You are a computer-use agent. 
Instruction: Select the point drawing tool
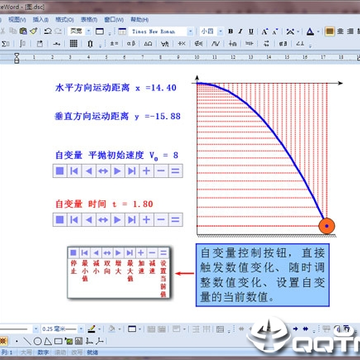pyautogui.click(x=17, y=341)
